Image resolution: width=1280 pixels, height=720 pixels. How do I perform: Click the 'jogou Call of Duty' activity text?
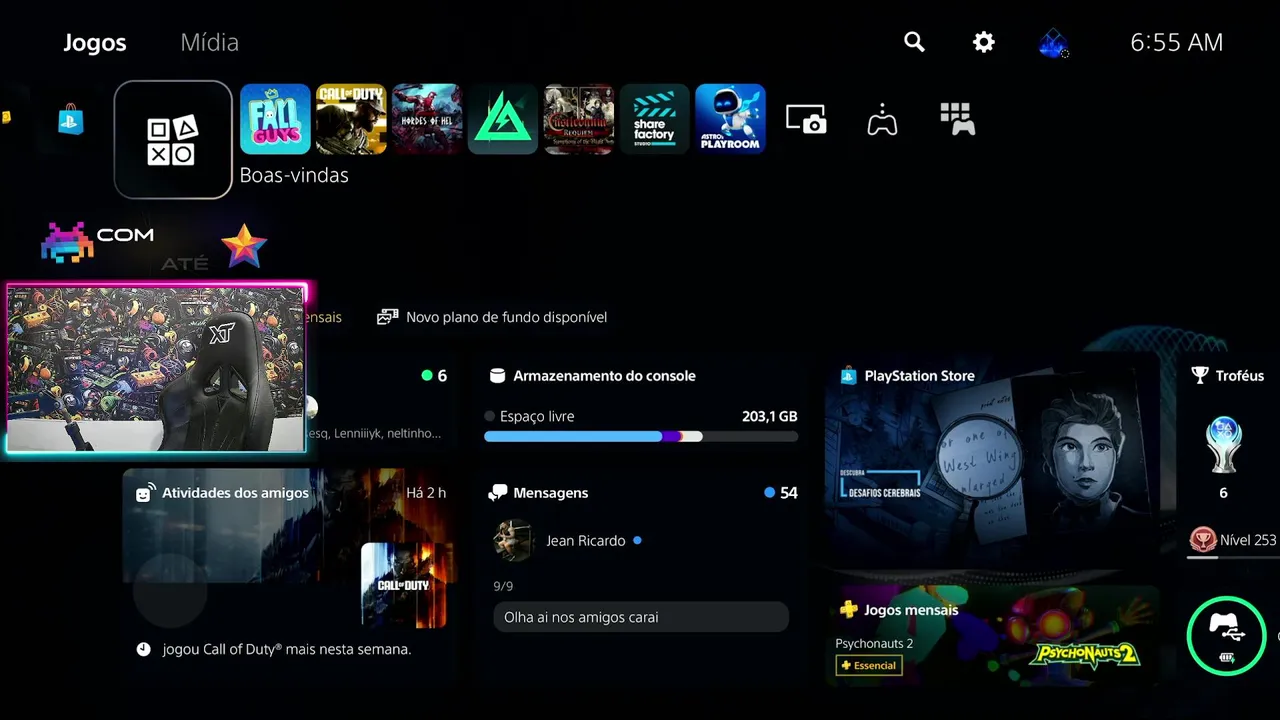point(287,649)
